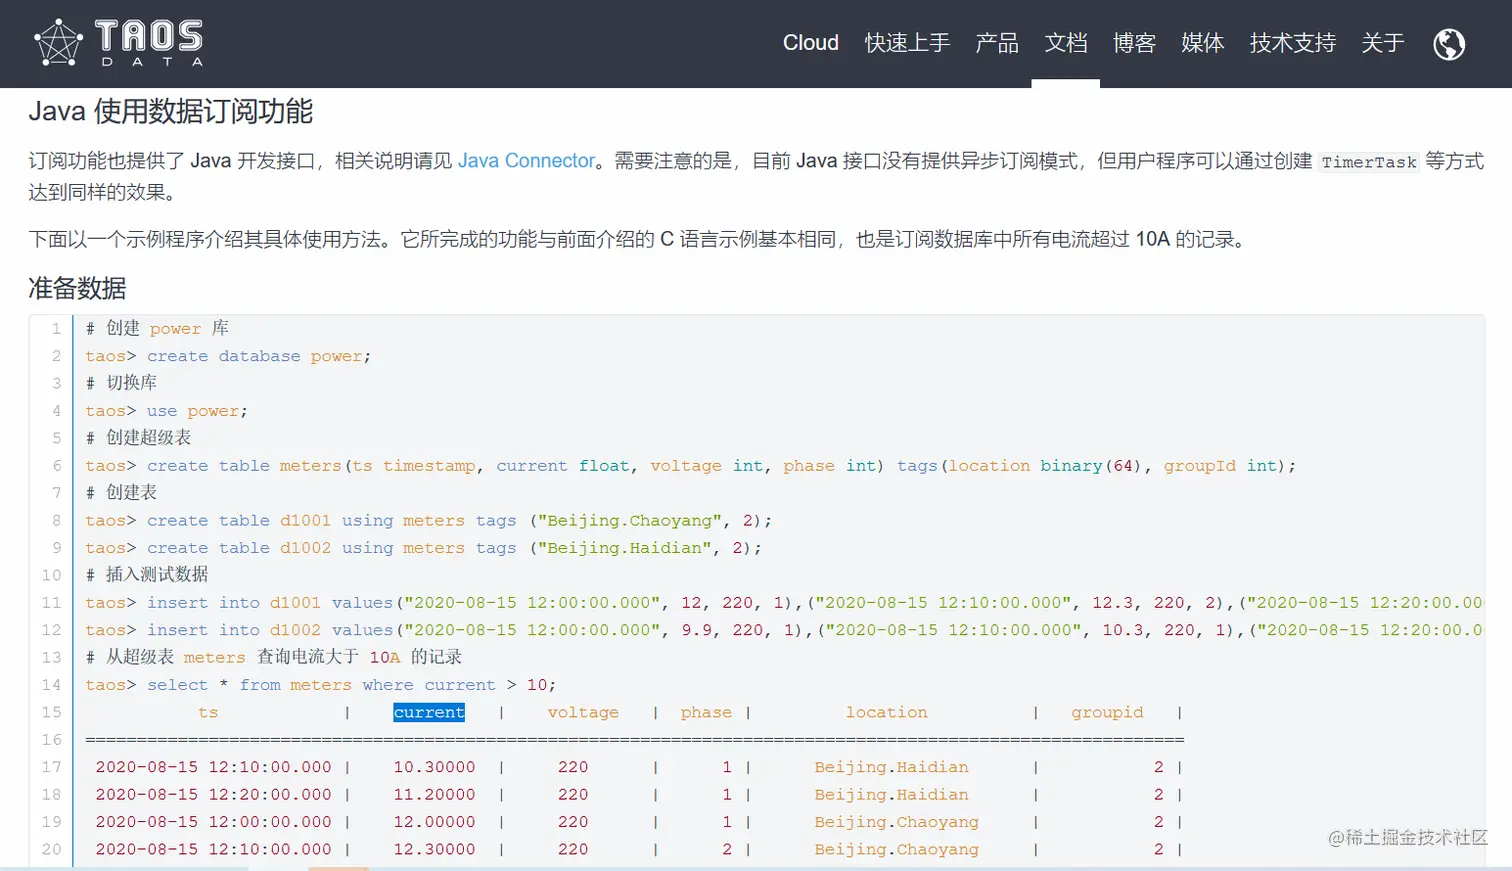
Task: Click the select * from meters query line
Action: pyautogui.click(x=320, y=685)
